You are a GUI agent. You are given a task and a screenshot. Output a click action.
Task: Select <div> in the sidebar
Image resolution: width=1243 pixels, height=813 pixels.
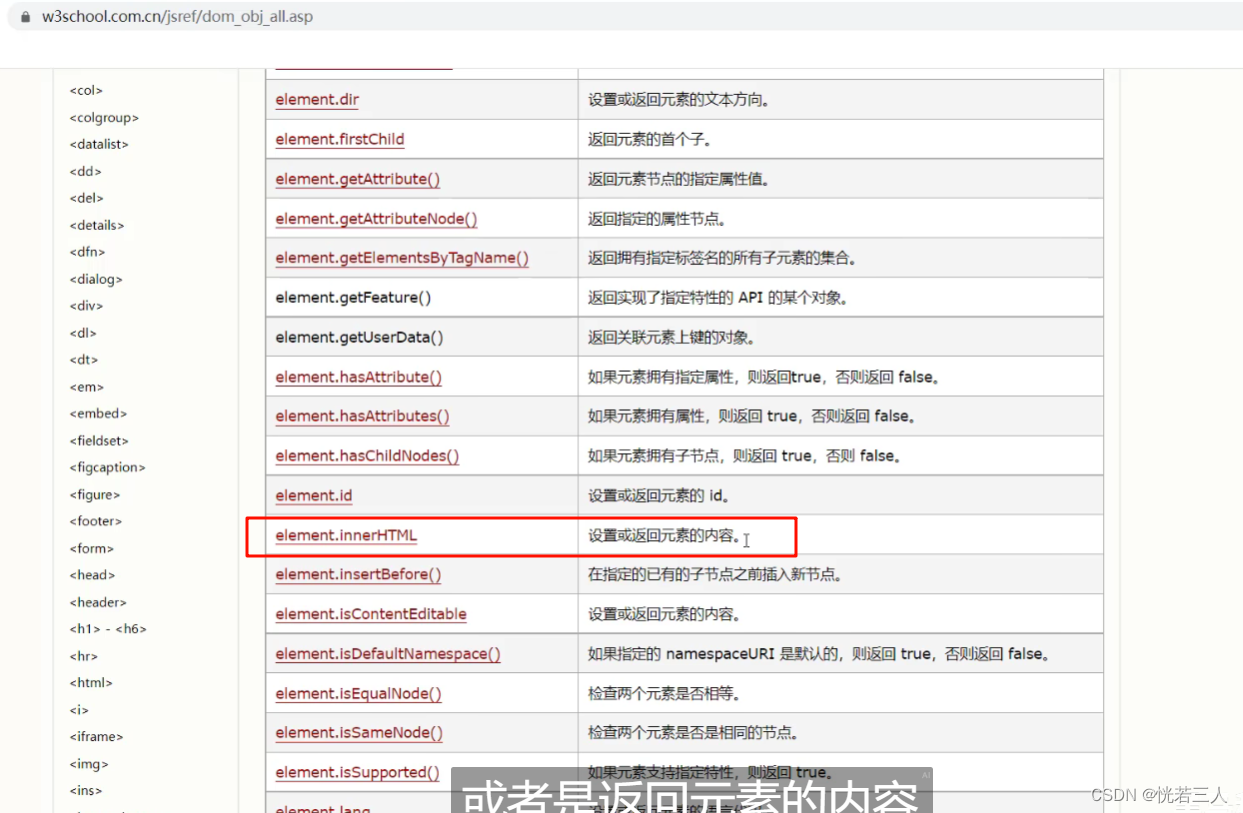(x=86, y=306)
